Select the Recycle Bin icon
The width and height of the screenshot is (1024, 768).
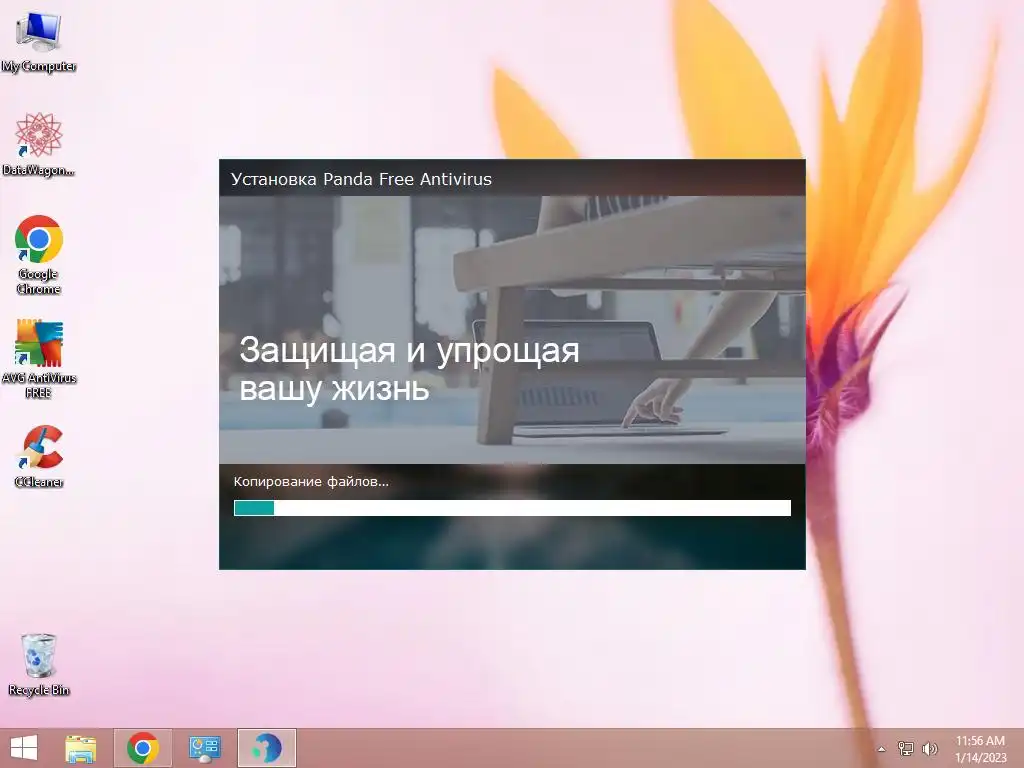(x=39, y=665)
